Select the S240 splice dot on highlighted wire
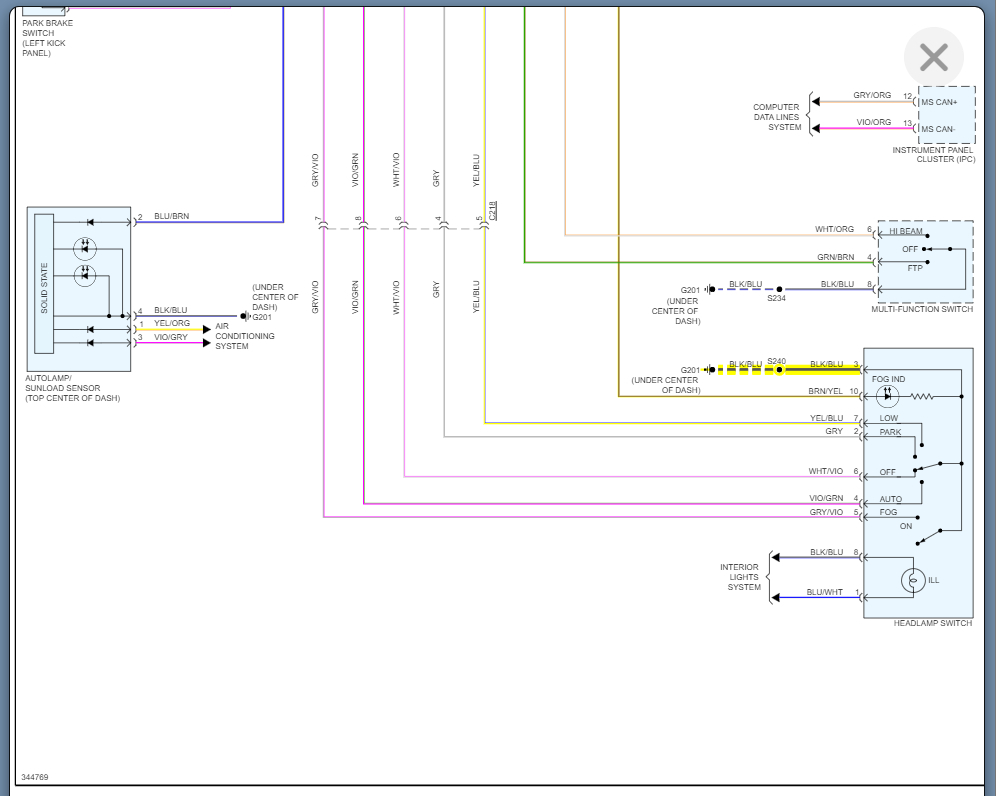This screenshot has width=996, height=796. [x=779, y=370]
